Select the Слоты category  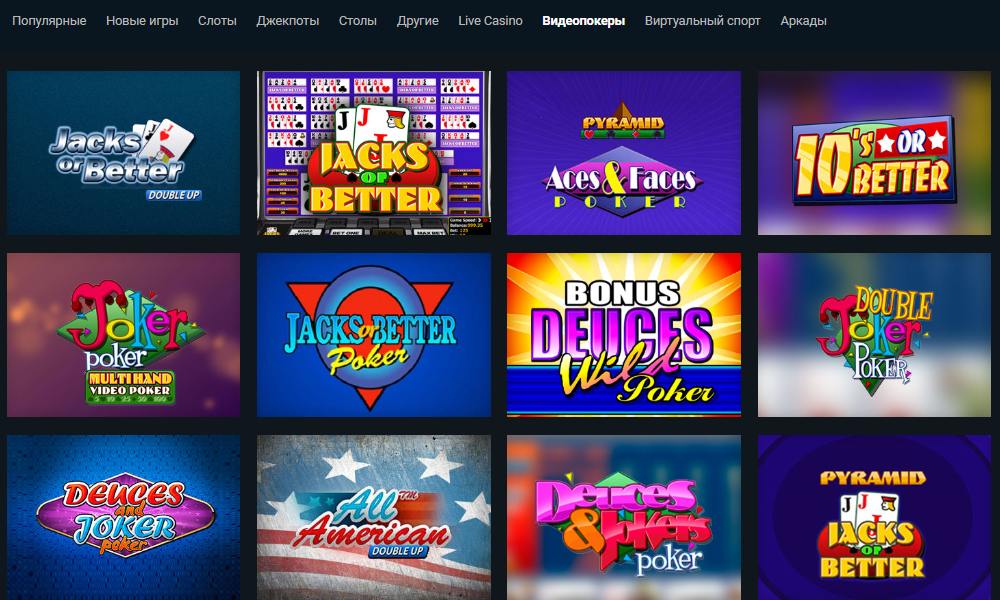[x=217, y=21]
